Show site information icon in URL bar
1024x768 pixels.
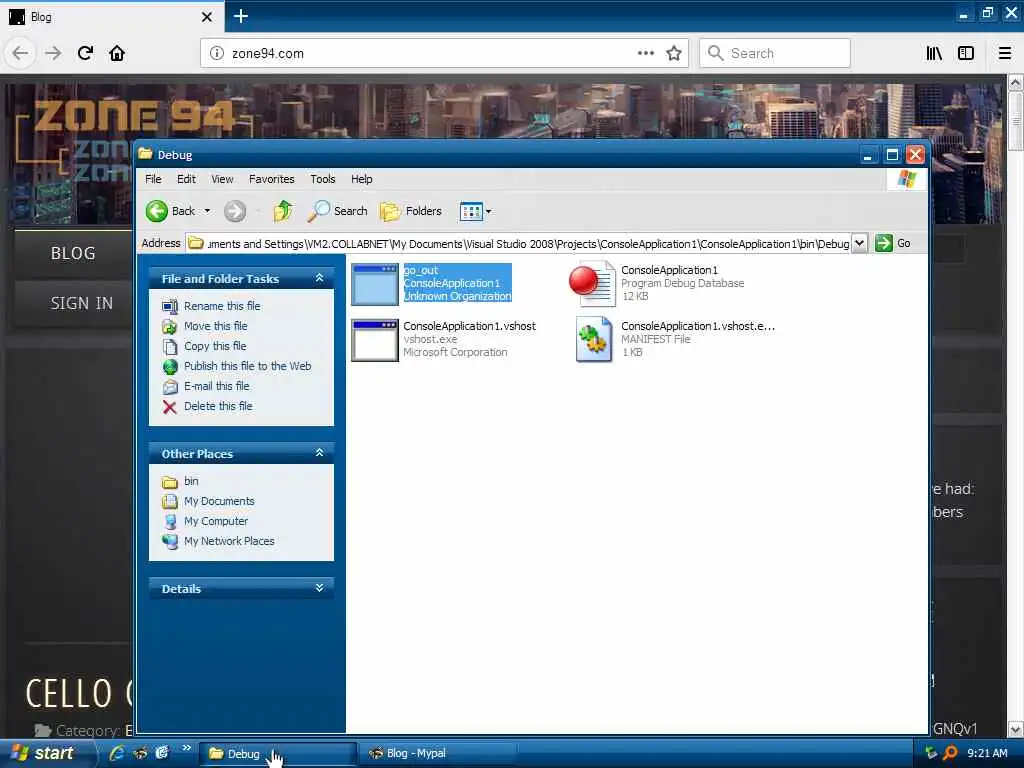coord(216,54)
